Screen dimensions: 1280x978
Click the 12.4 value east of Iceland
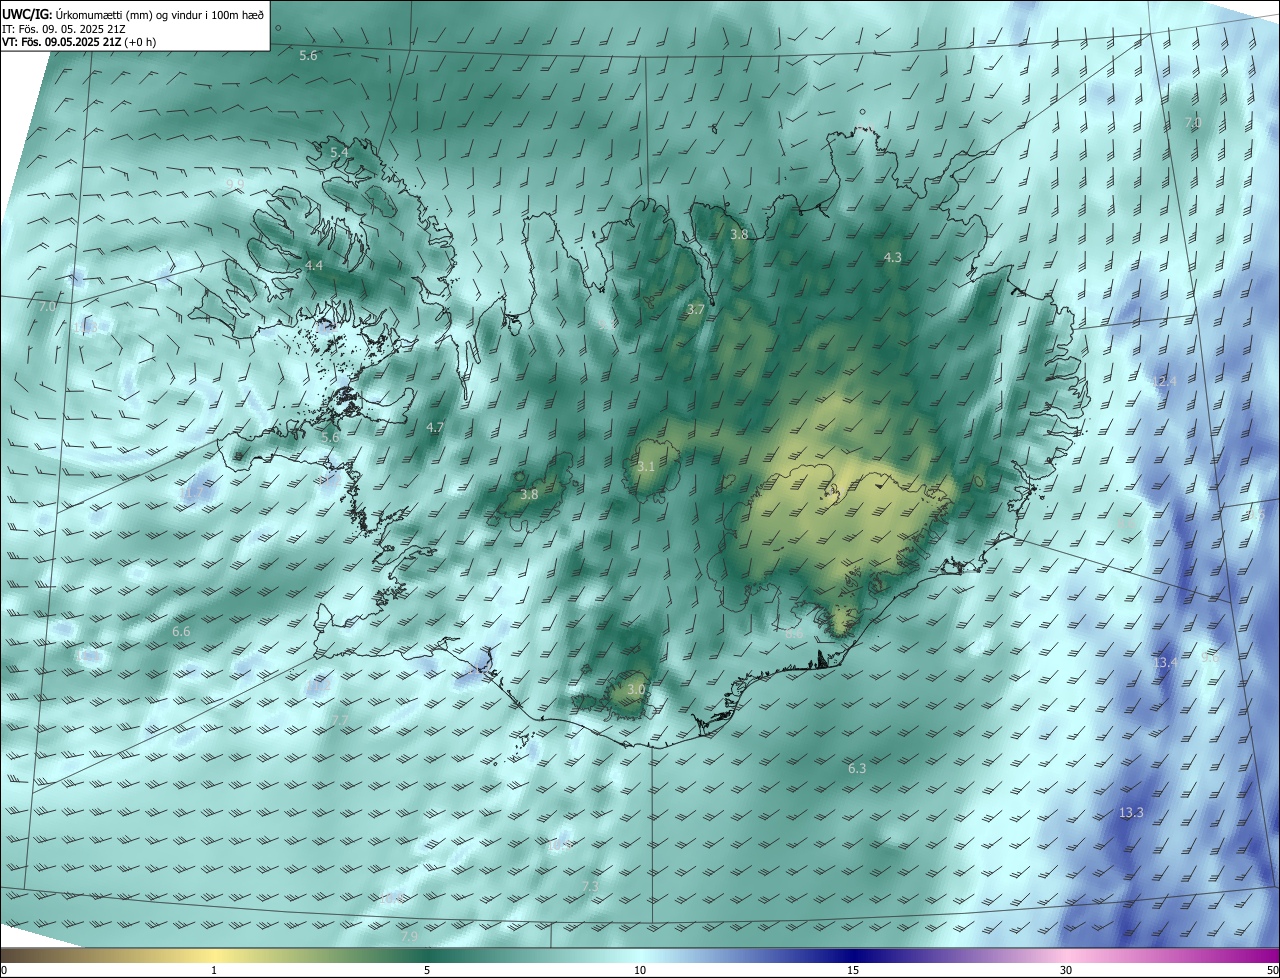tap(1165, 382)
